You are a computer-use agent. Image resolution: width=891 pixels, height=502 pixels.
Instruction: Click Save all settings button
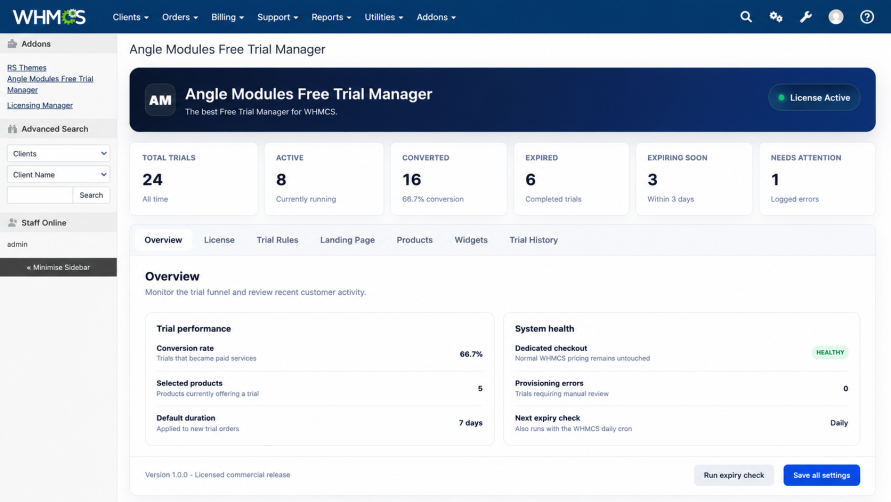tap(822, 475)
